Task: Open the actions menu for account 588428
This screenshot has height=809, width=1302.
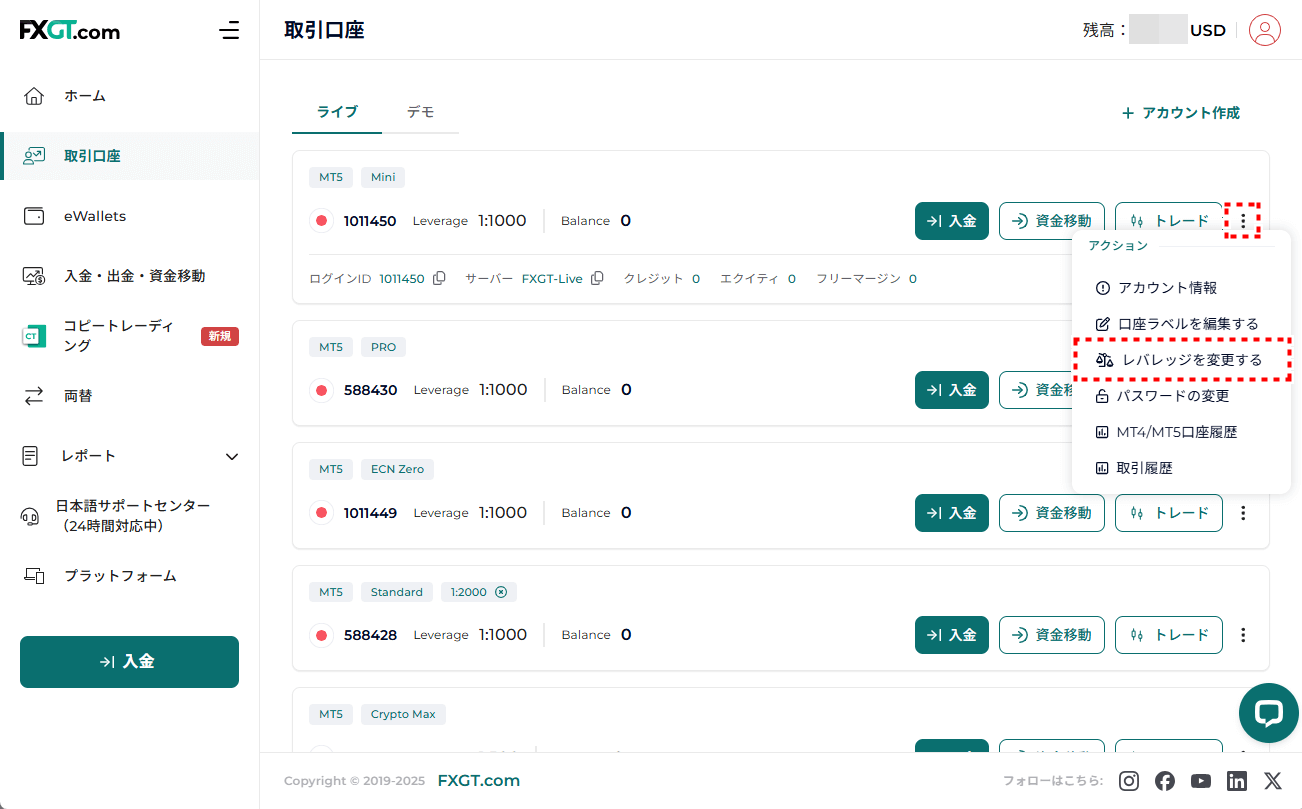Action: point(1243,635)
